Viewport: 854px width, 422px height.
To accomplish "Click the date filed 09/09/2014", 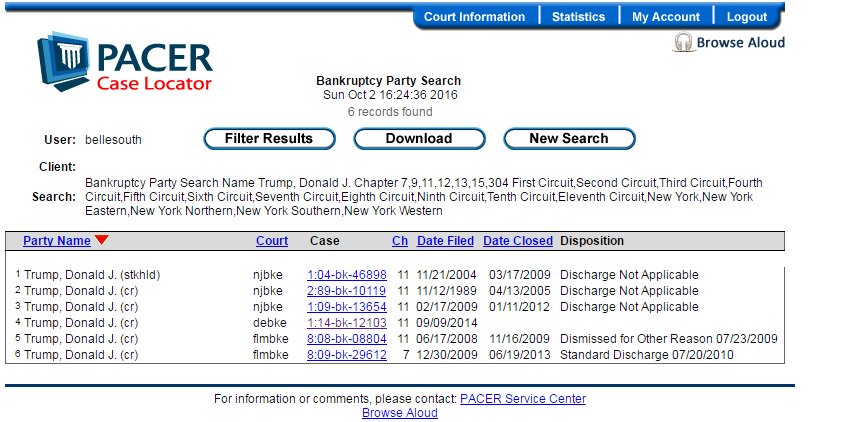I will pyautogui.click(x=447, y=323).
